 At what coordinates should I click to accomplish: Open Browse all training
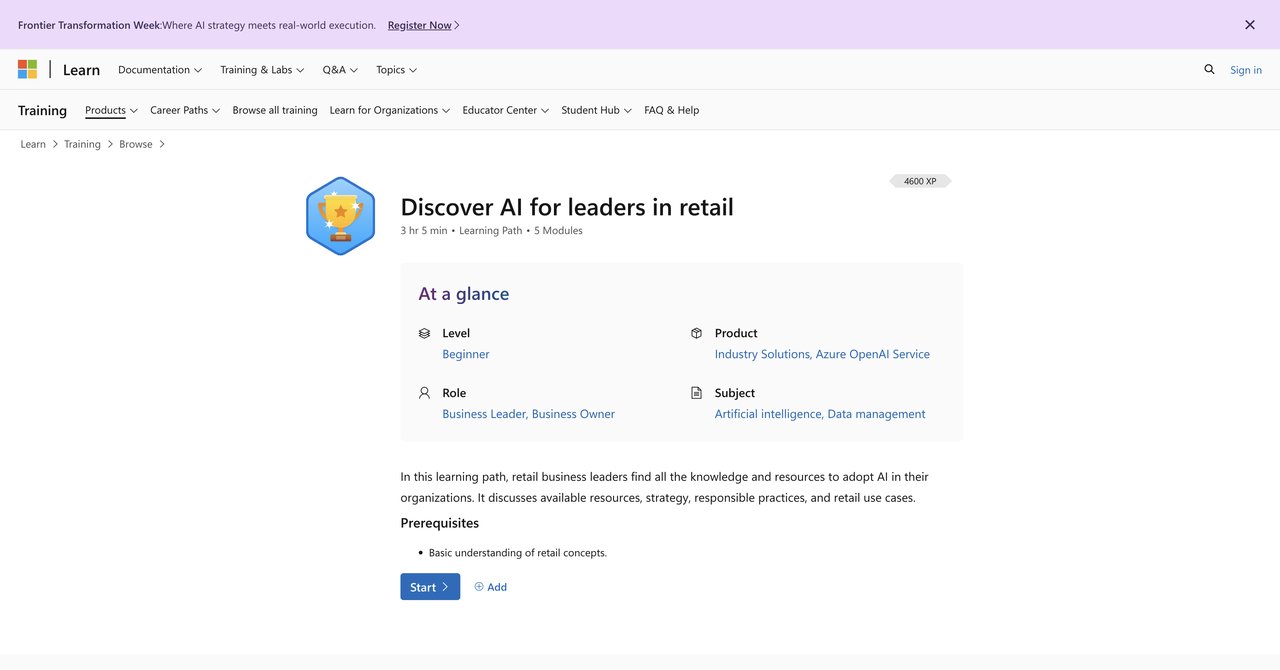pyautogui.click(x=275, y=110)
